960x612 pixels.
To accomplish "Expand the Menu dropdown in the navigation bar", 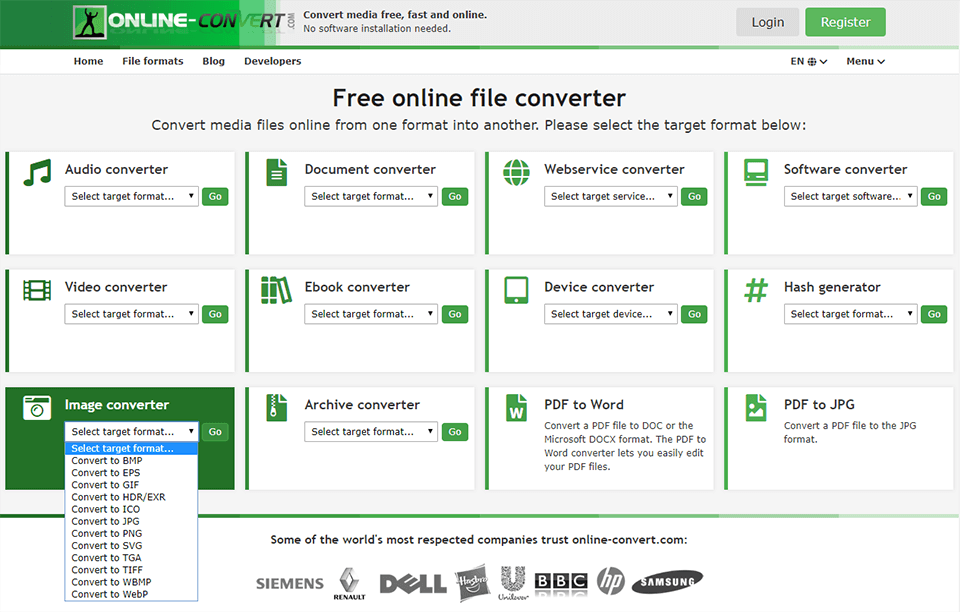I will point(864,61).
